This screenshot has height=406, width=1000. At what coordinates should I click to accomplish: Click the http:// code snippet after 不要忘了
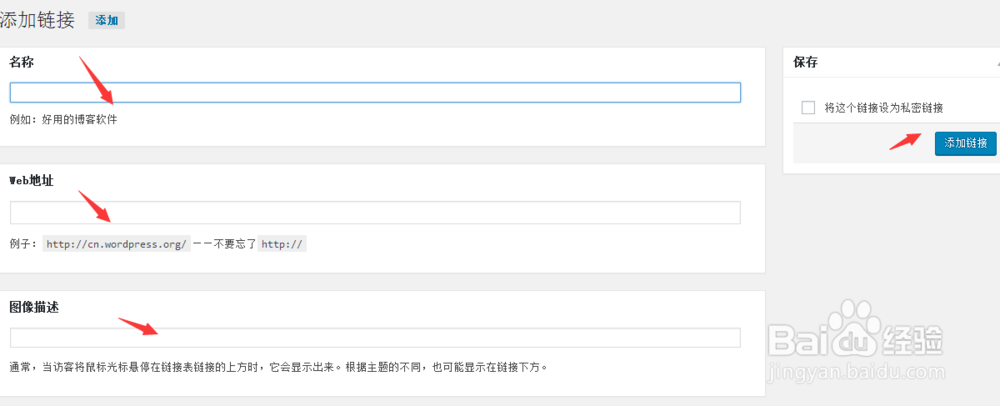(282, 244)
